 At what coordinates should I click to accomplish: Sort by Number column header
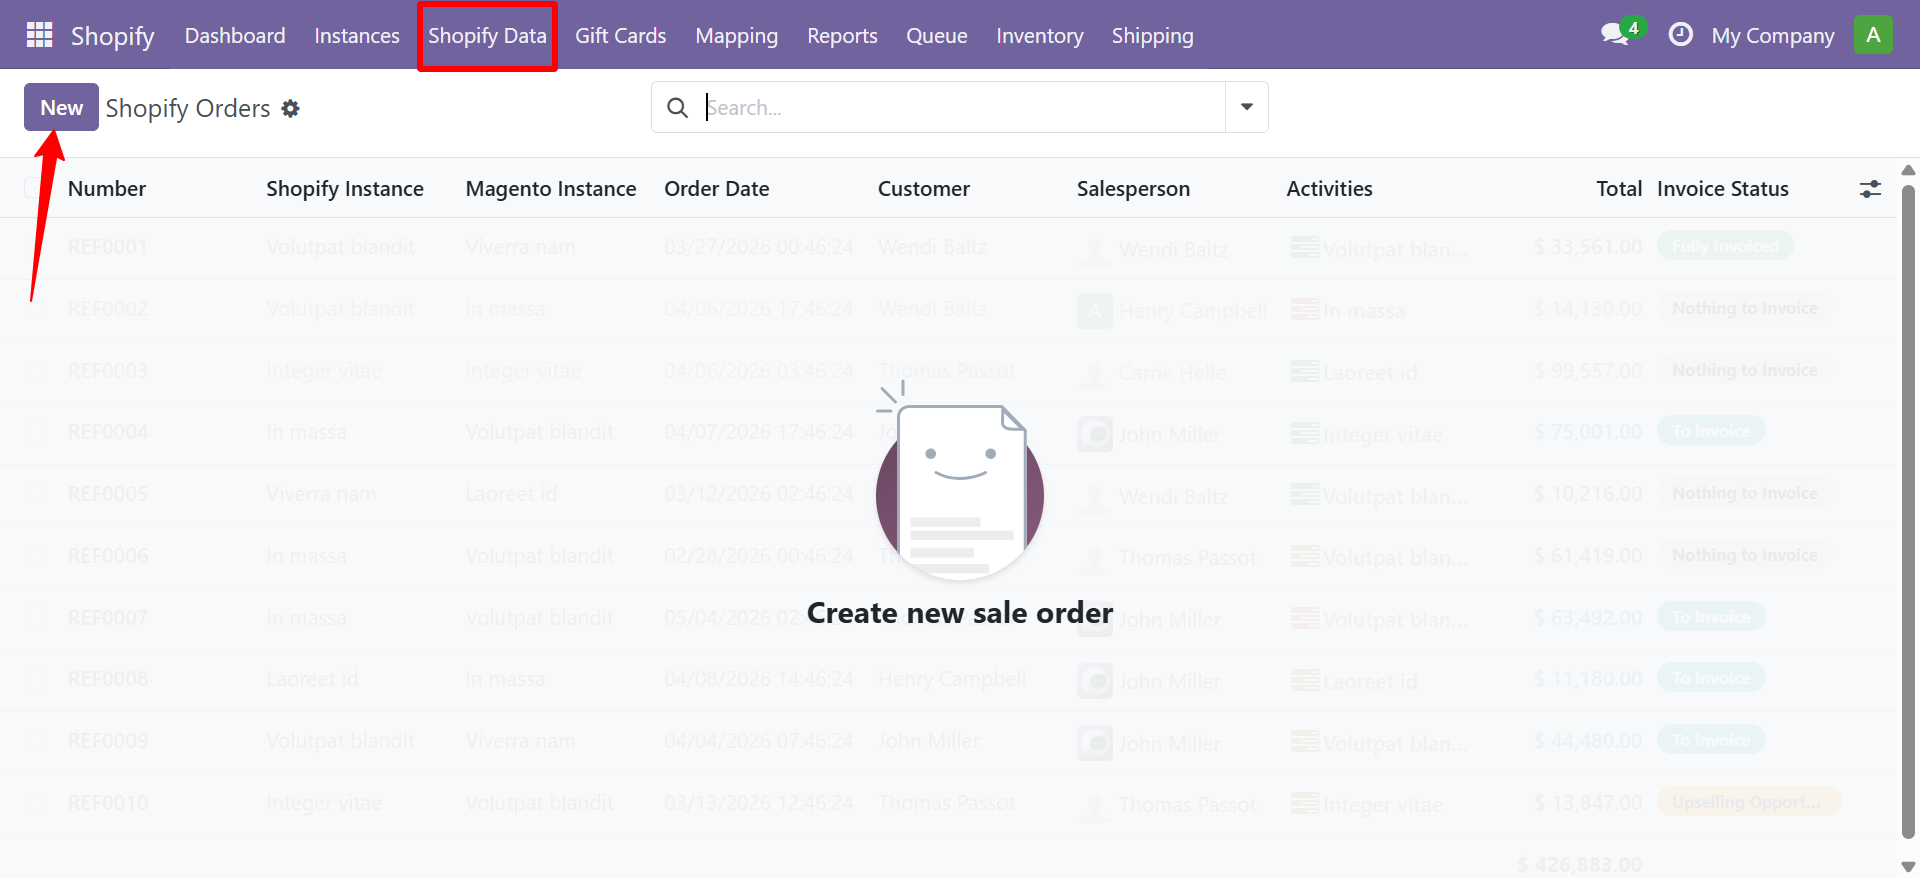107,189
